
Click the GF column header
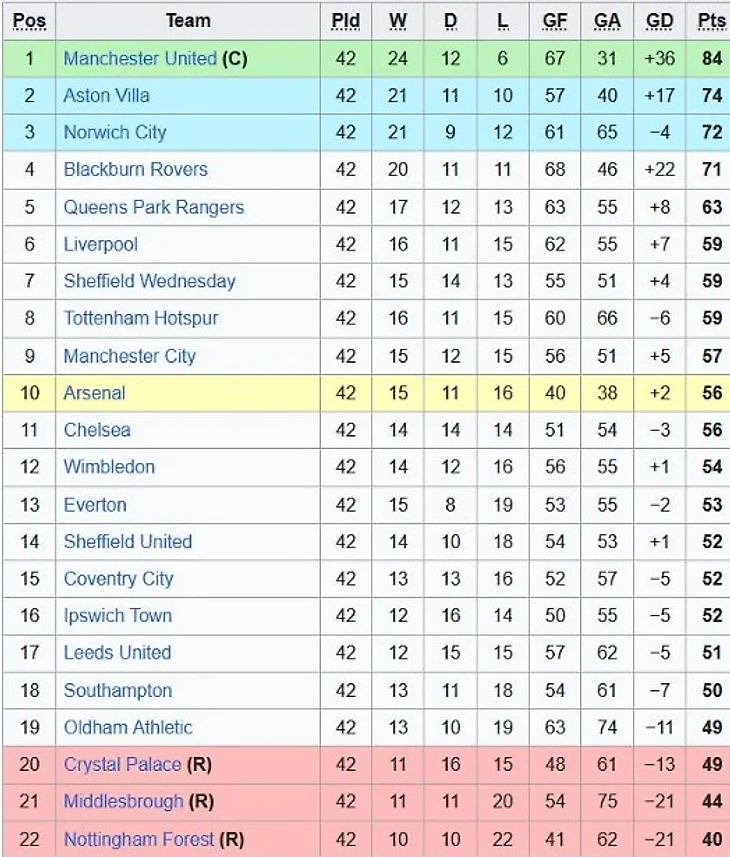[x=555, y=20]
